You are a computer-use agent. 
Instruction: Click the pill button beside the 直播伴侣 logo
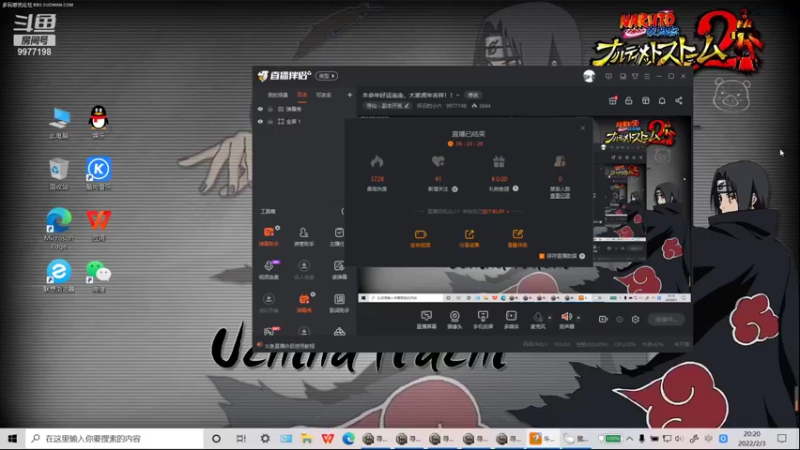pos(327,76)
